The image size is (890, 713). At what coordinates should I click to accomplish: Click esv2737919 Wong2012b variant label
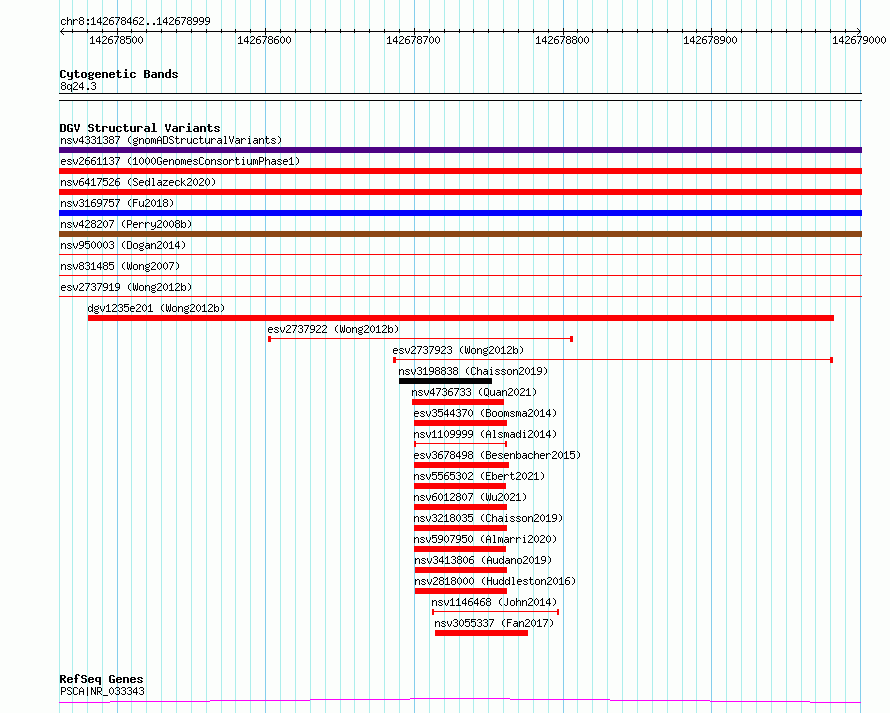[126, 287]
